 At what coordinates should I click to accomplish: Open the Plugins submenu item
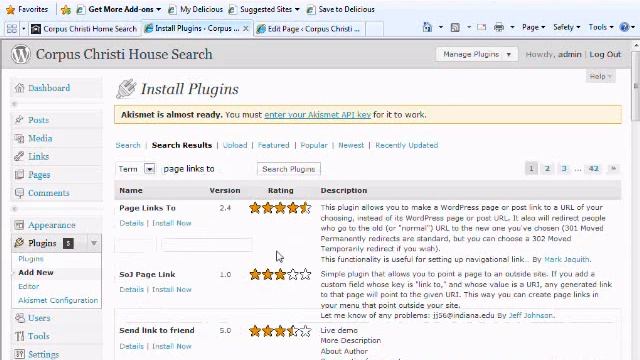pos(31,259)
